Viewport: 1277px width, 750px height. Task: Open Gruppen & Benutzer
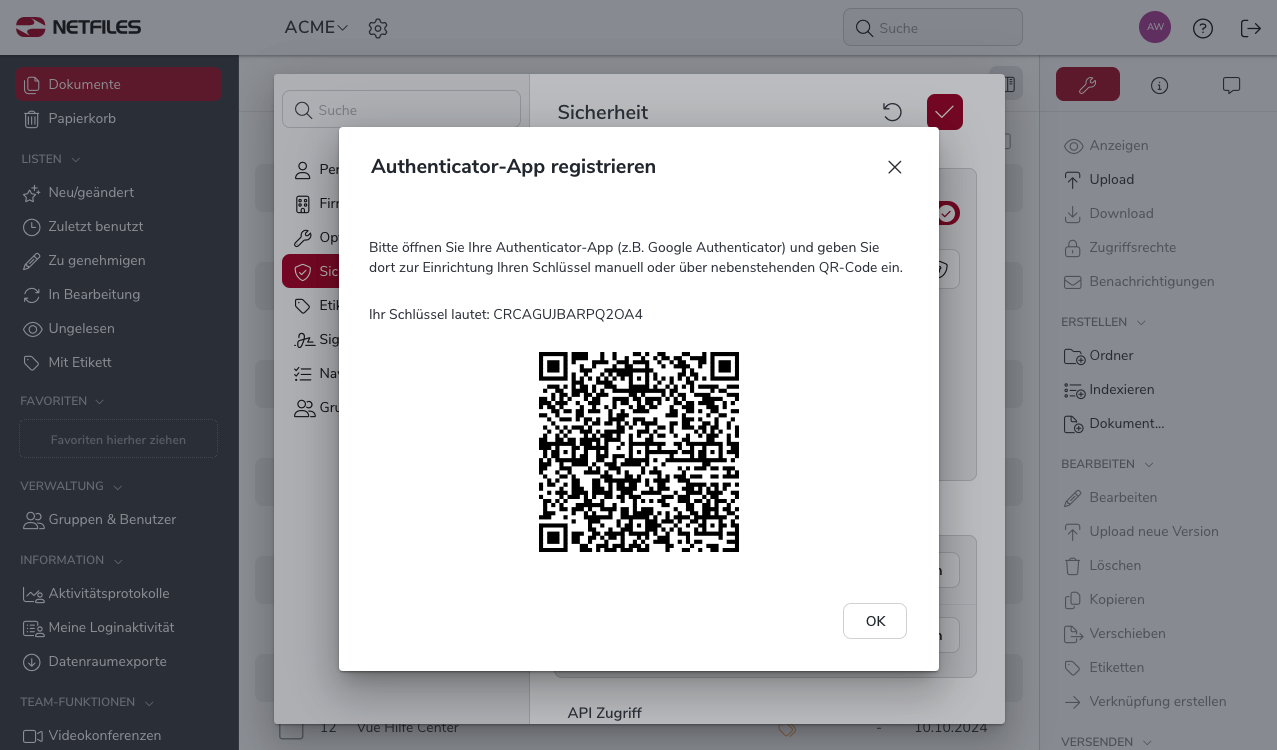click(111, 520)
